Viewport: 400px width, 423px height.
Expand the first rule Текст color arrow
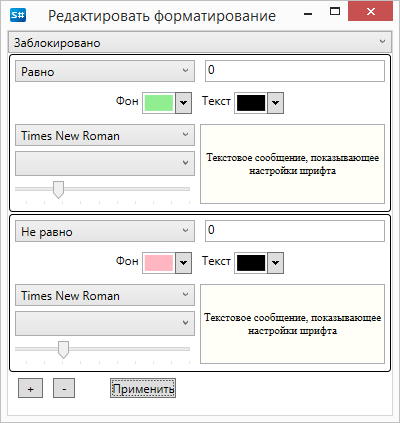tap(275, 103)
